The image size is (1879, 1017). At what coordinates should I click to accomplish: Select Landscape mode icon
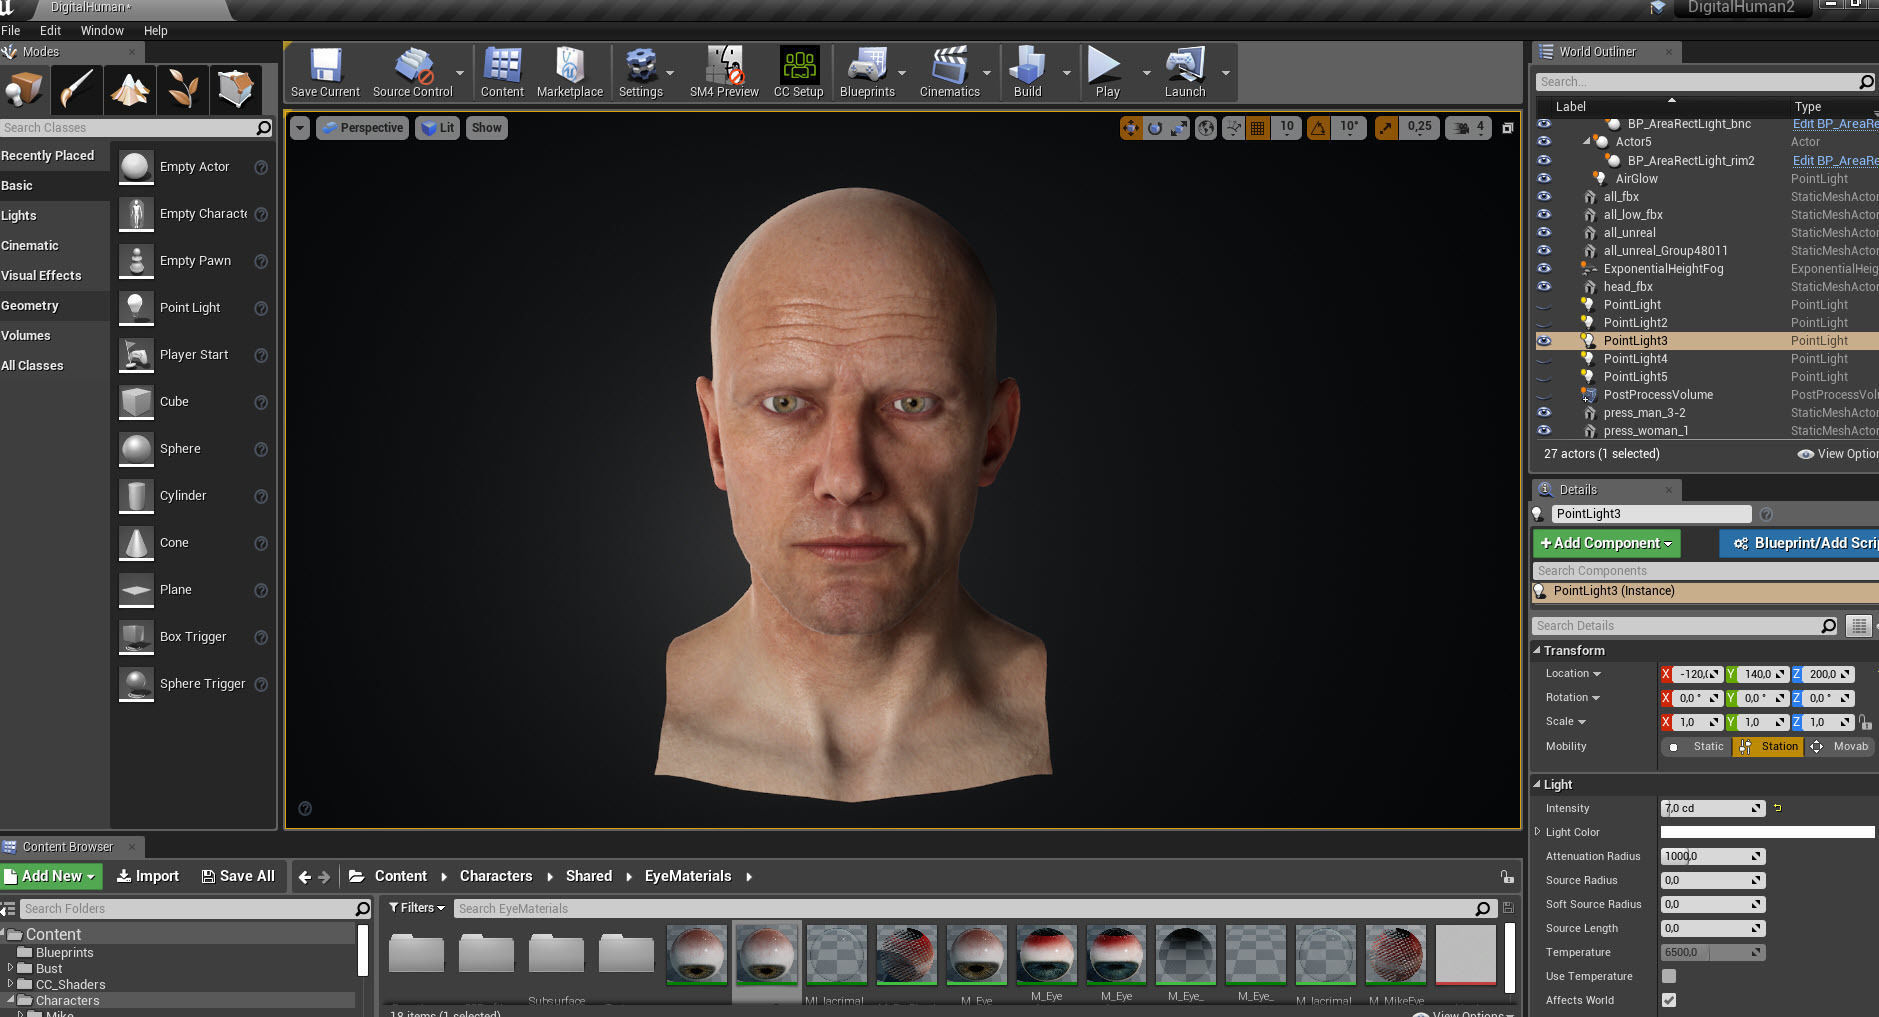(130, 90)
